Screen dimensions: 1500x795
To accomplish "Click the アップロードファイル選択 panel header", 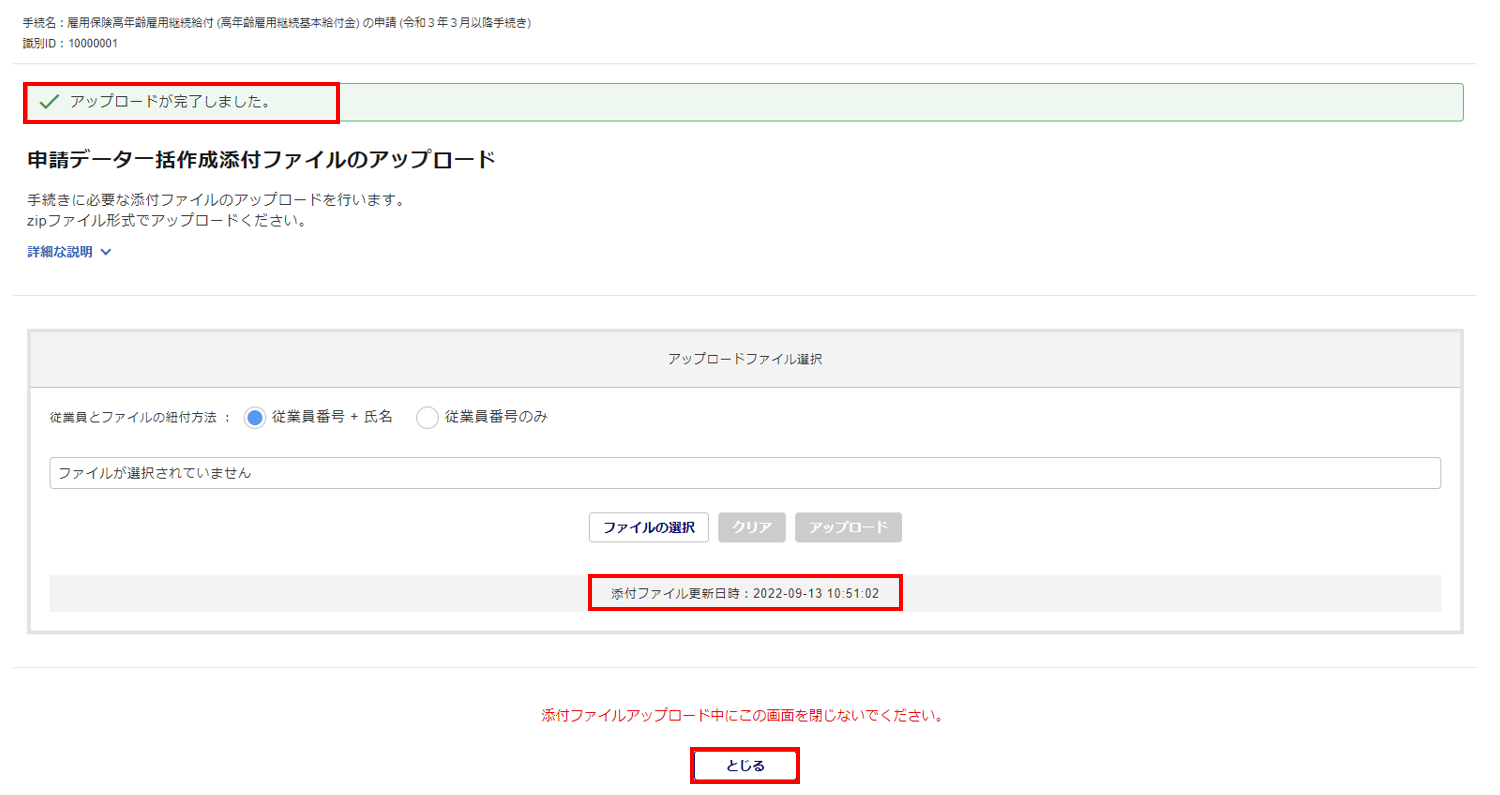I will click(x=745, y=359).
